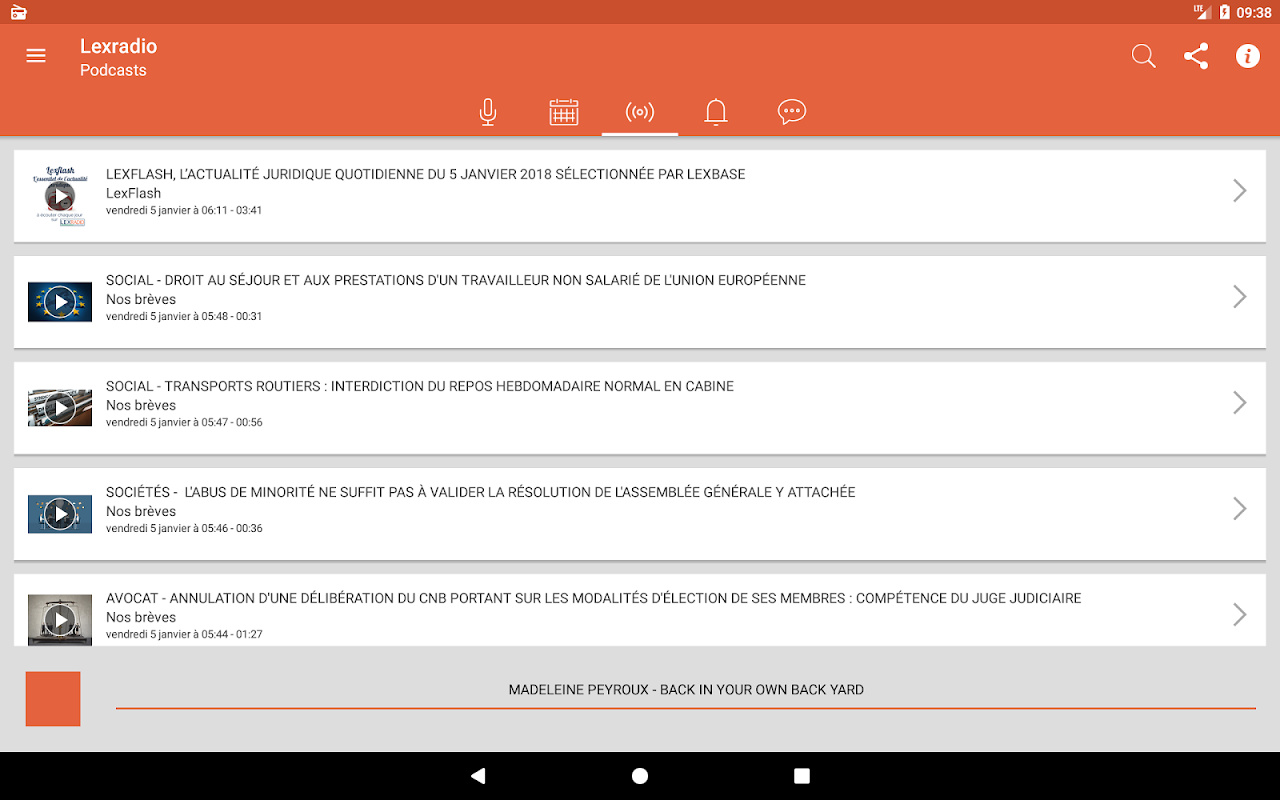Select the 'vendredi 5 janvier à 05:44 - 01:27' text
The height and width of the screenshot is (800, 1280).
pos(184,635)
